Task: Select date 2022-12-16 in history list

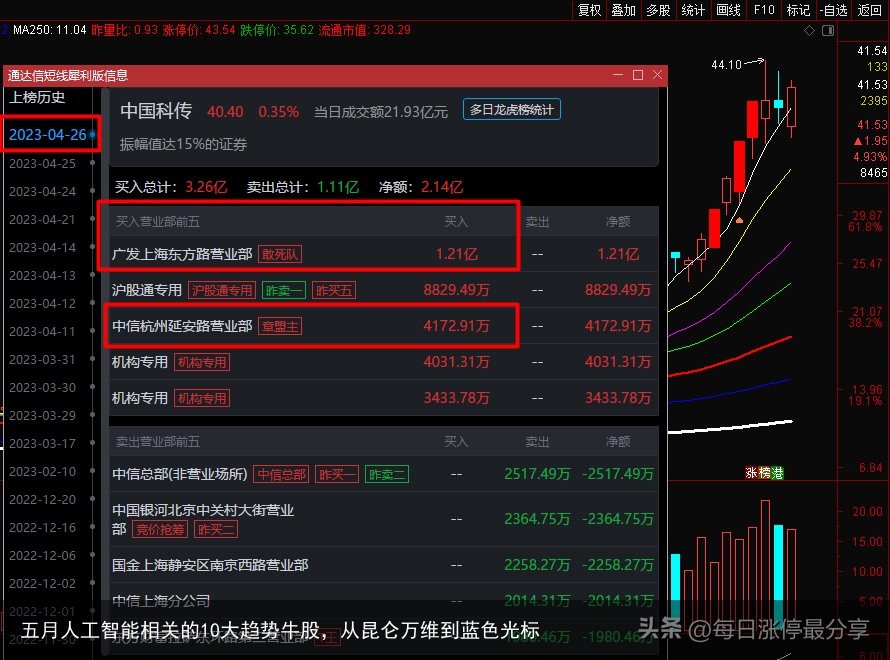Action: point(43,528)
